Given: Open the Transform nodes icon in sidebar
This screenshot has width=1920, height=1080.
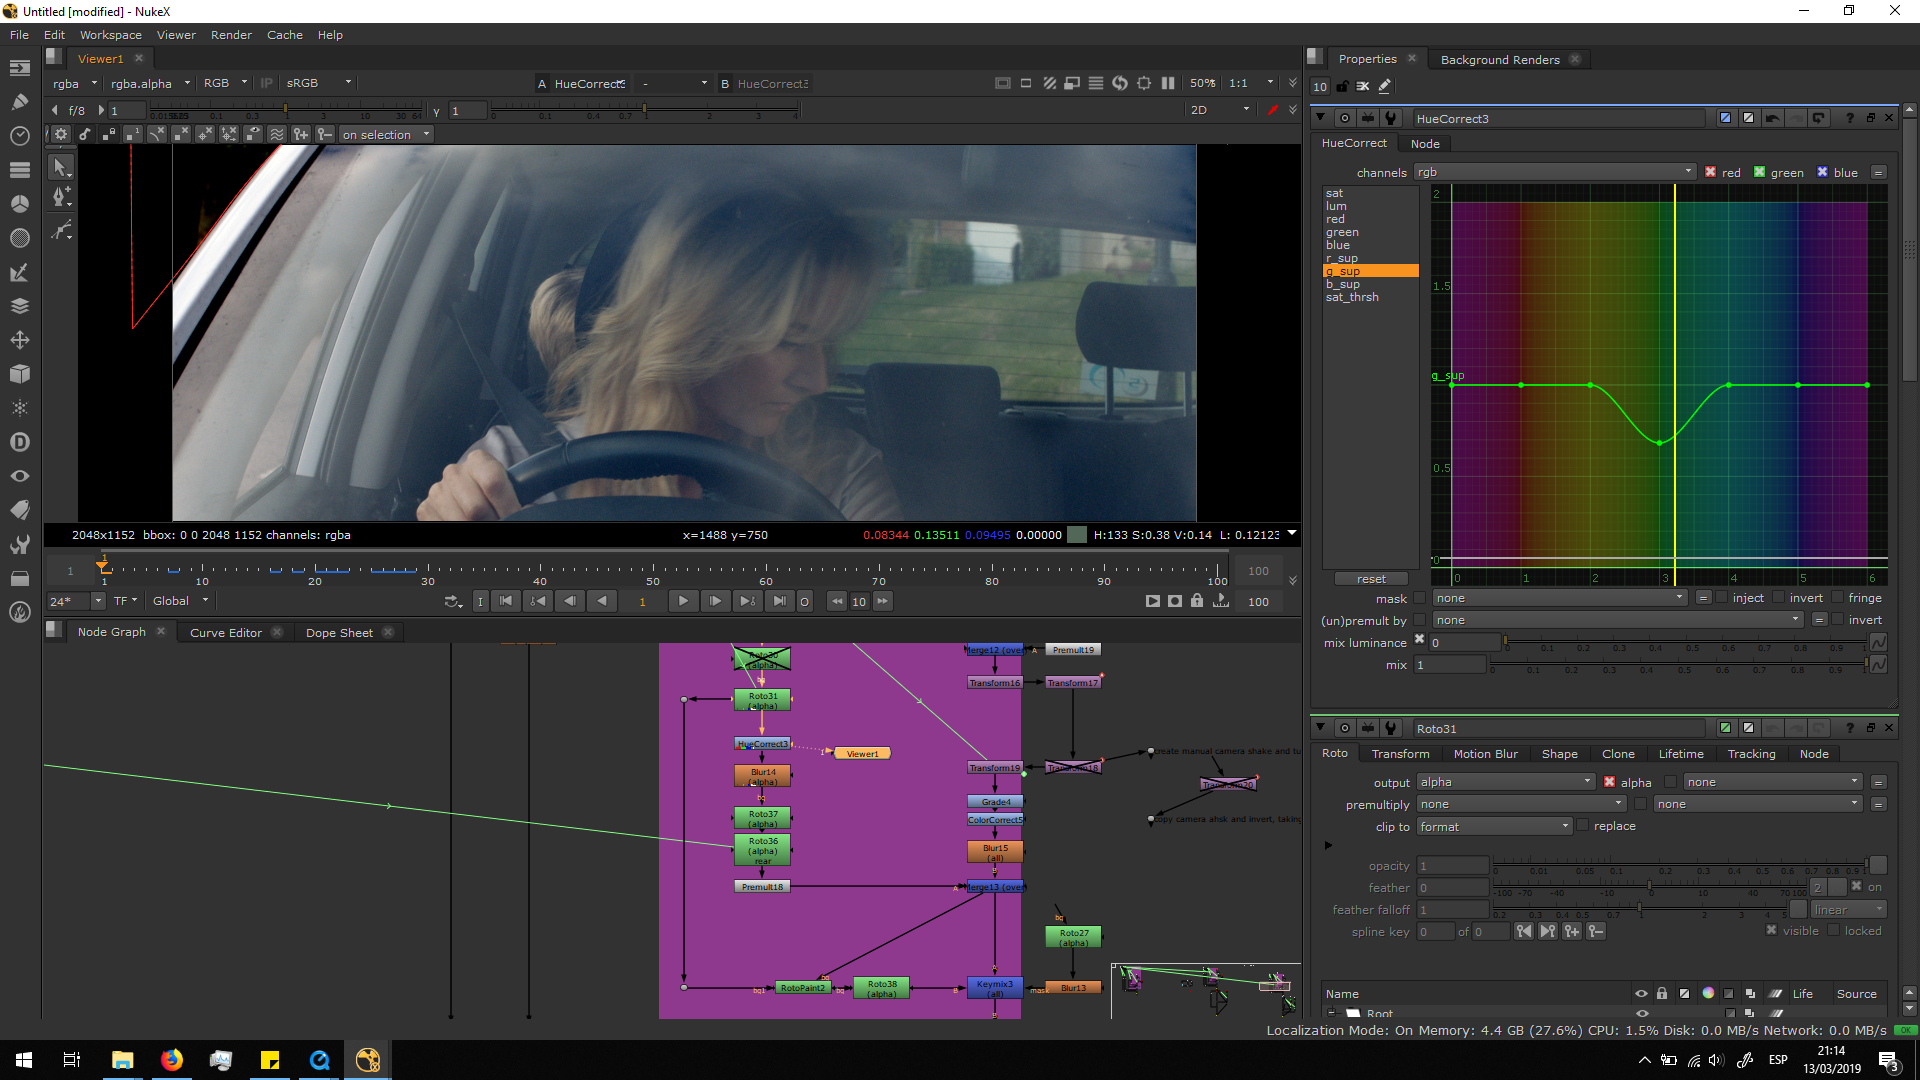Looking at the screenshot, I should point(20,340).
